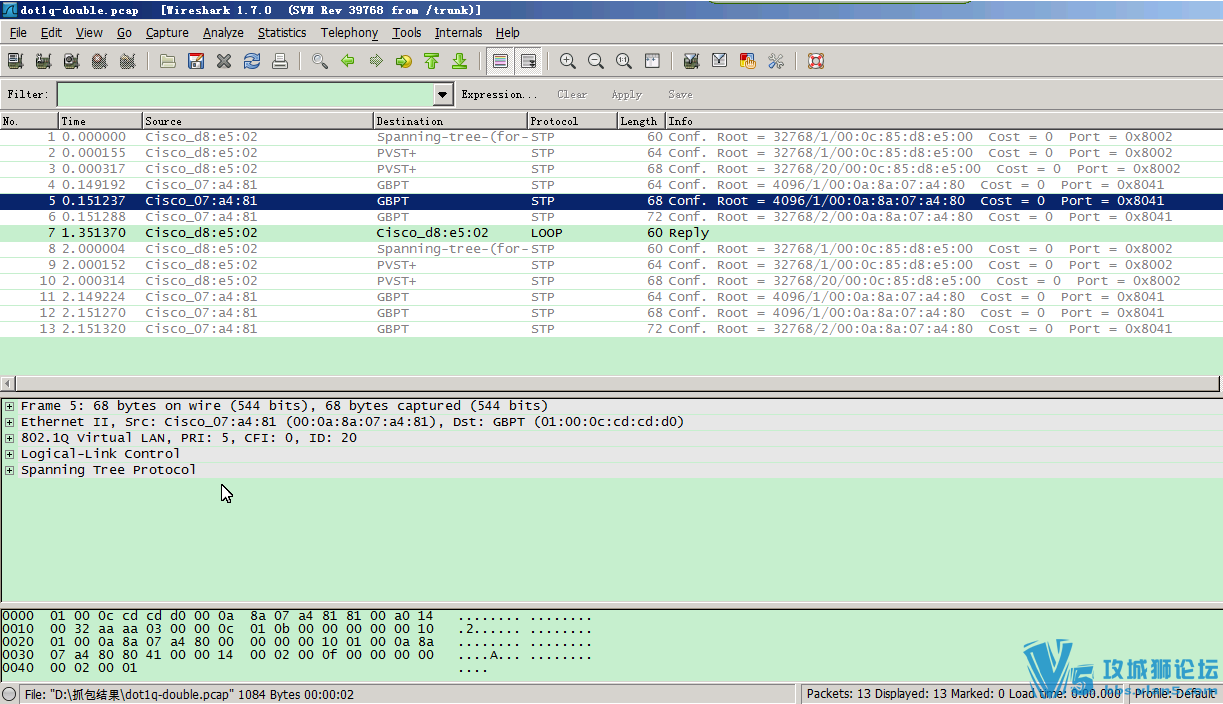Viewport: 1223px width, 704px height.
Task: Close this capture file using toolbar X
Action: [x=224, y=61]
